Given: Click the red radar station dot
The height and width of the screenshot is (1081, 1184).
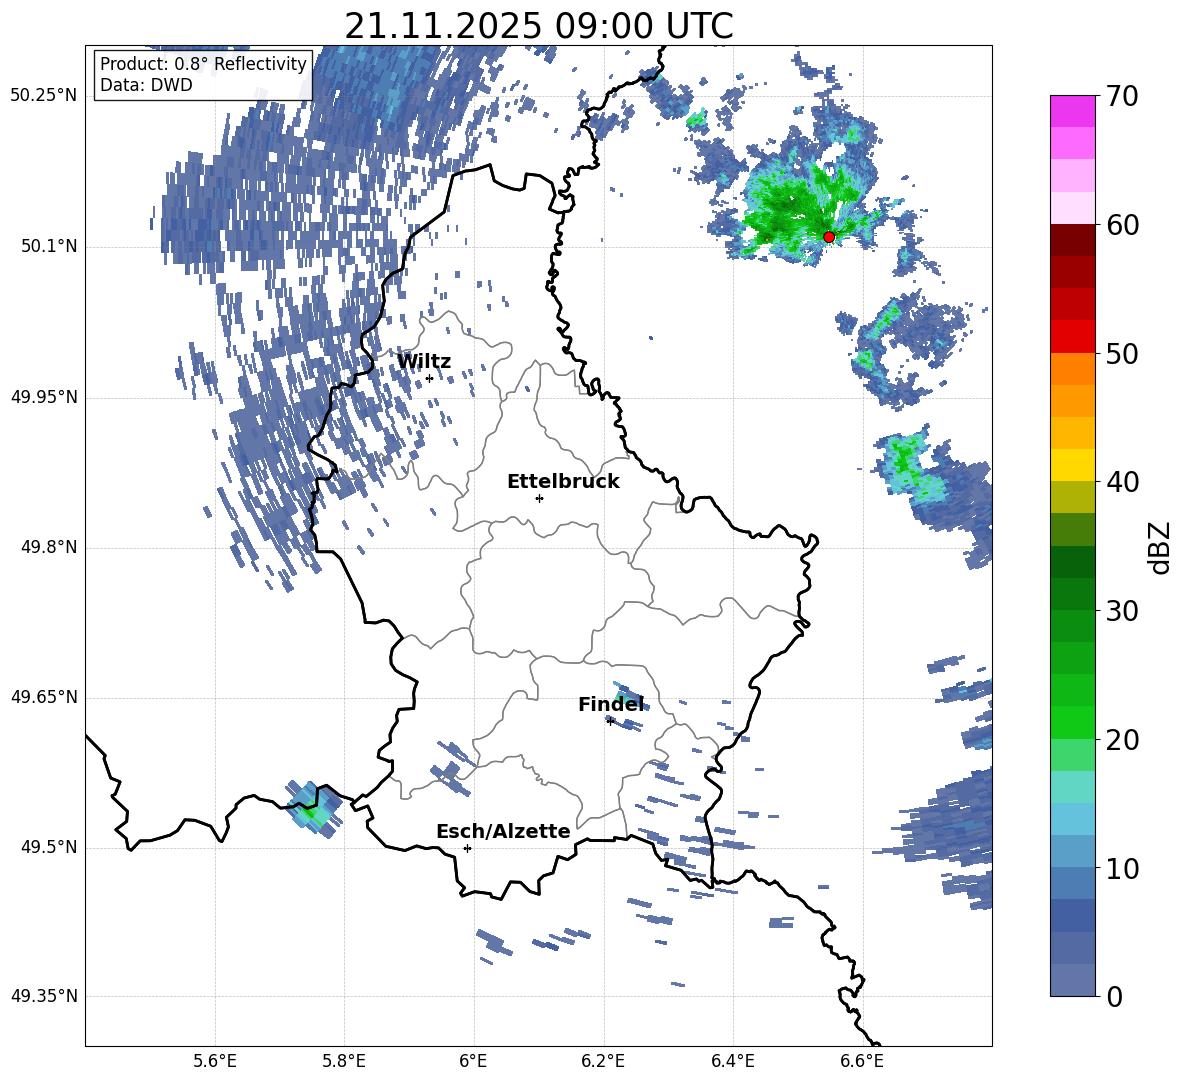Looking at the screenshot, I should tap(828, 236).
